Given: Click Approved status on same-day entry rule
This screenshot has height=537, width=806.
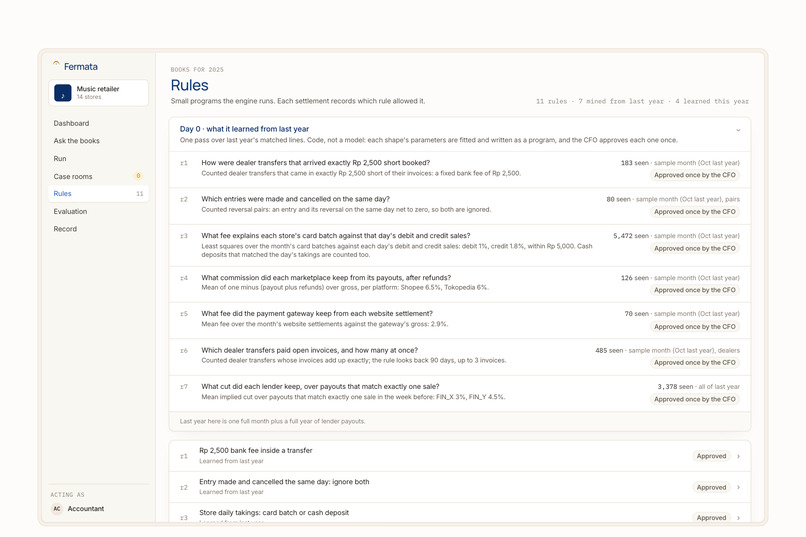Looking at the screenshot, I should [x=711, y=487].
